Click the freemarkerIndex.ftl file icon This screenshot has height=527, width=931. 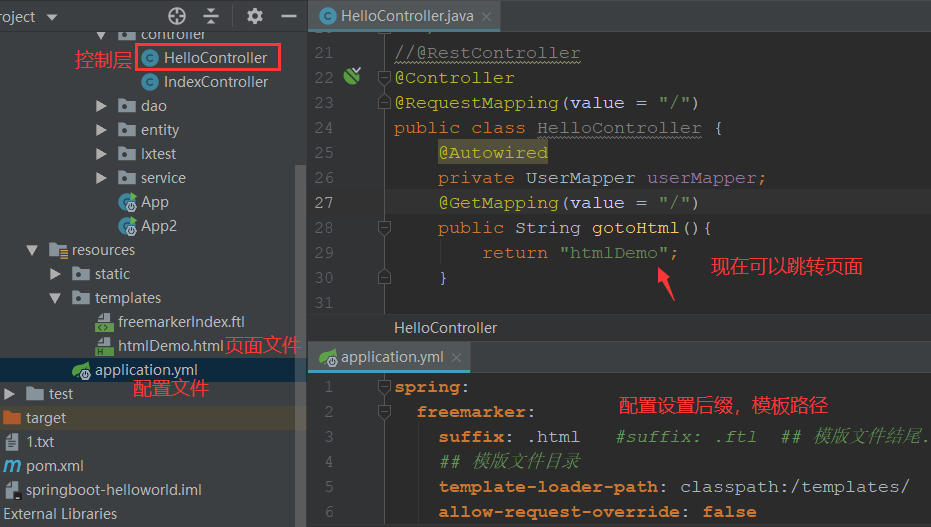(x=104, y=322)
